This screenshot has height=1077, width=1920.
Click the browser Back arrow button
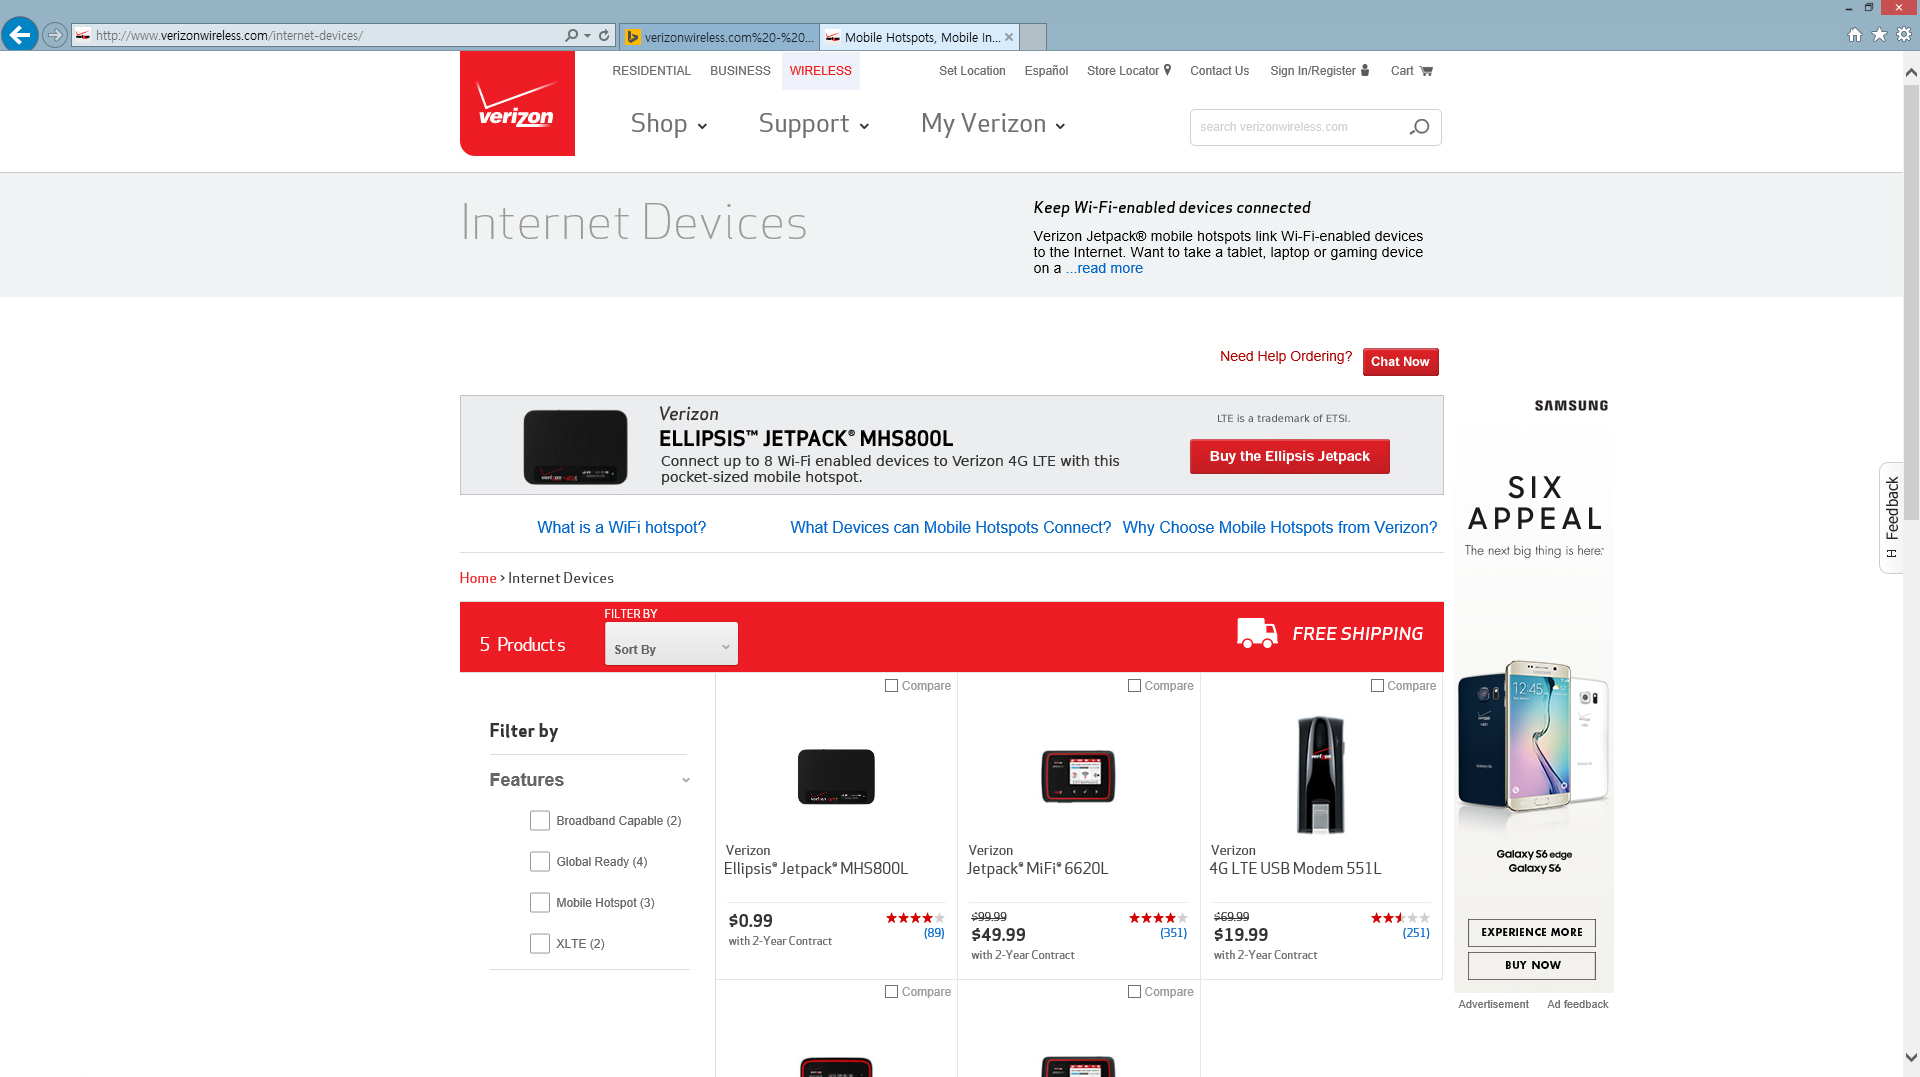(x=20, y=35)
